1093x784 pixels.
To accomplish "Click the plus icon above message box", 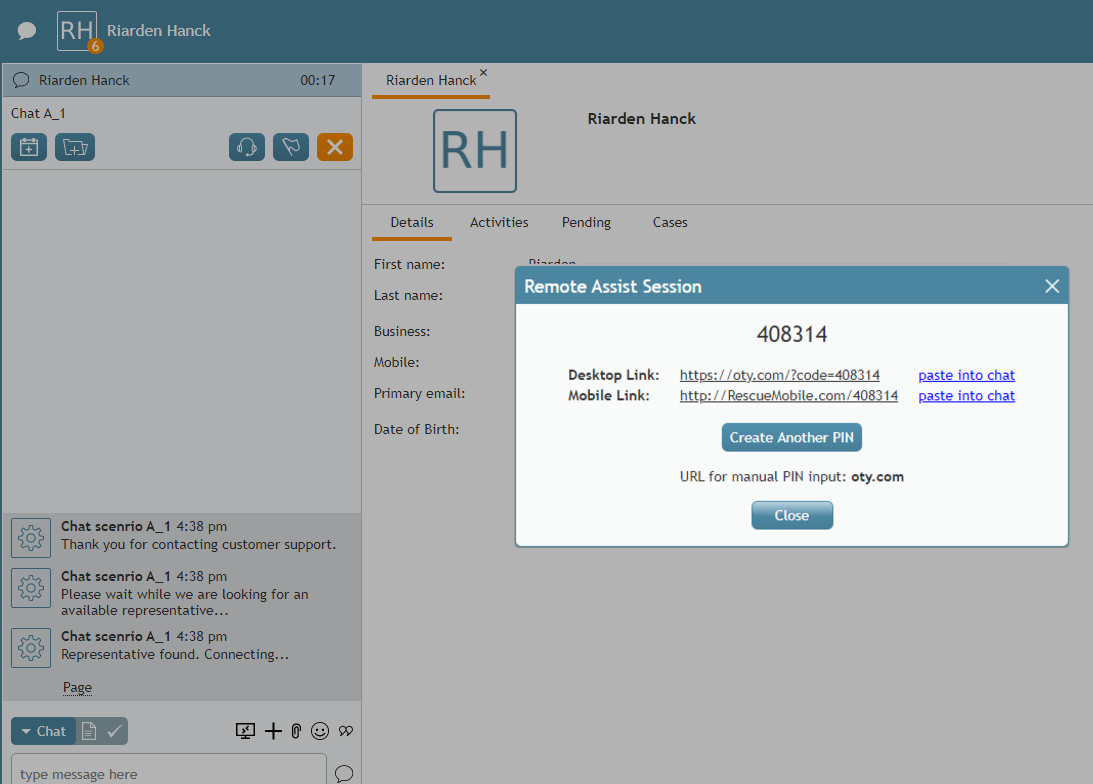I will pyautogui.click(x=273, y=731).
